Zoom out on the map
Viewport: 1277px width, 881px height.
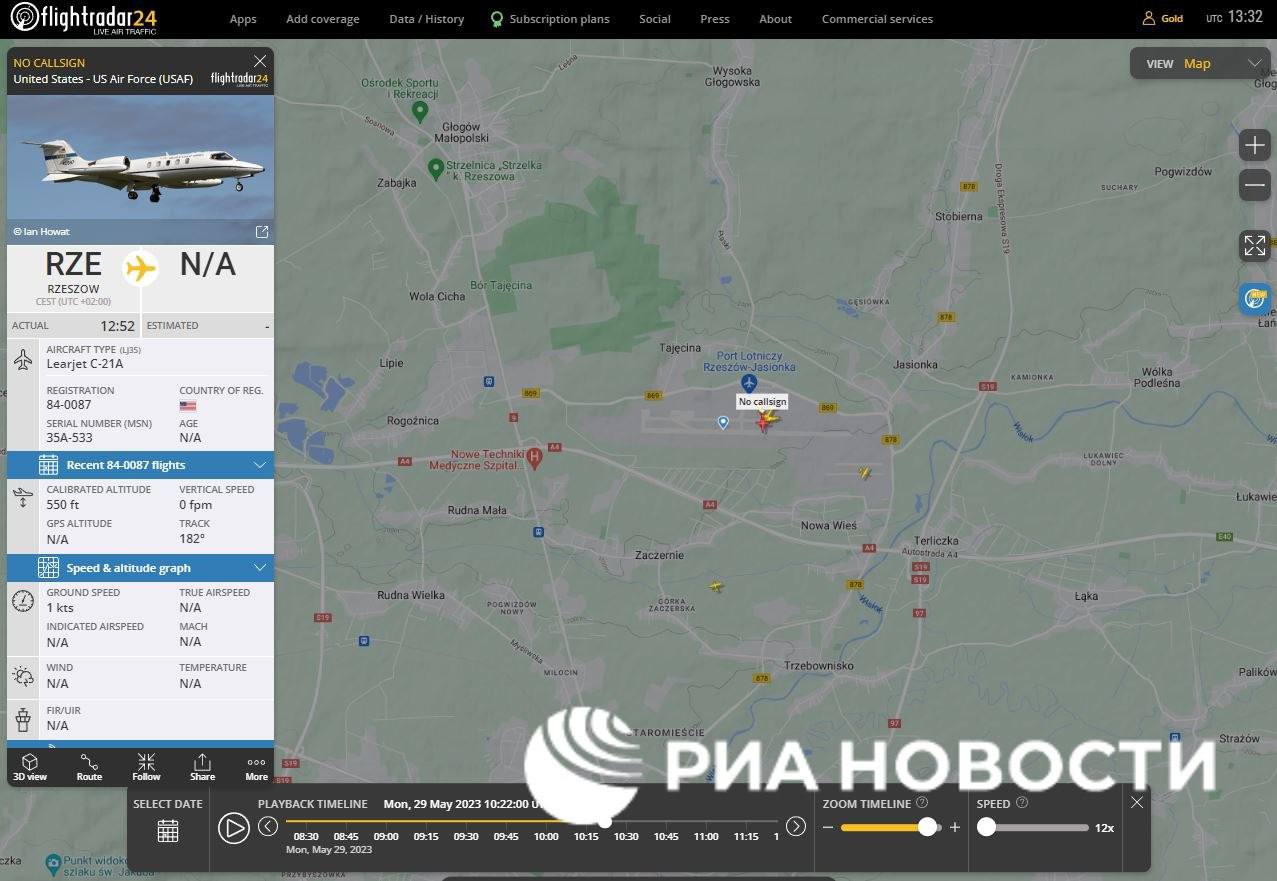point(1254,186)
